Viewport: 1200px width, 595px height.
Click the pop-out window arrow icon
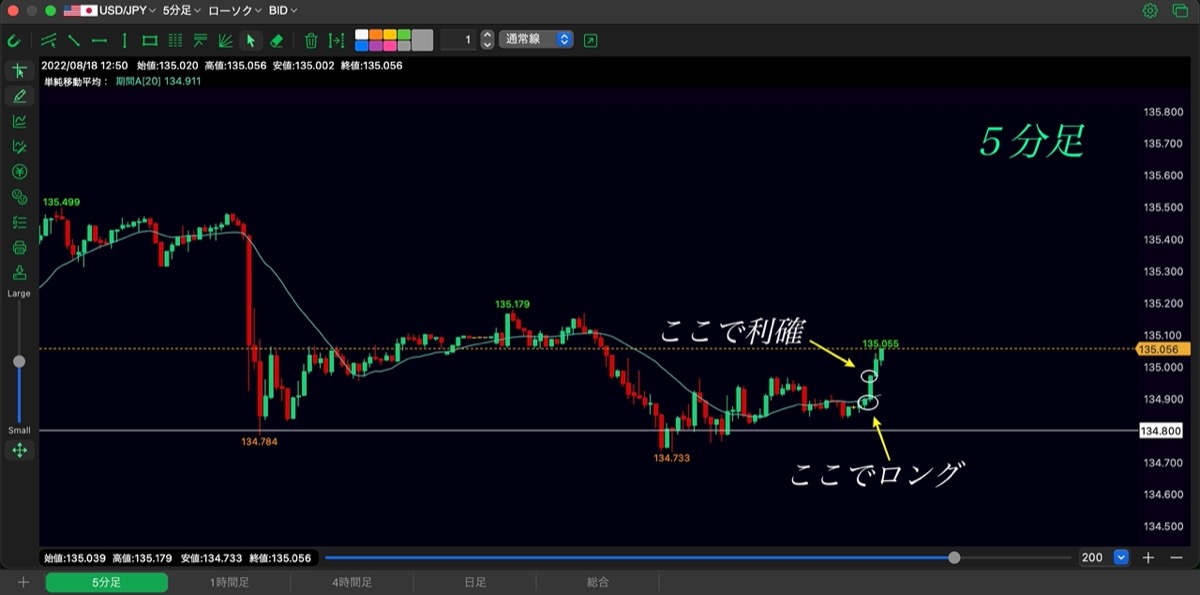pyautogui.click(x=590, y=40)
